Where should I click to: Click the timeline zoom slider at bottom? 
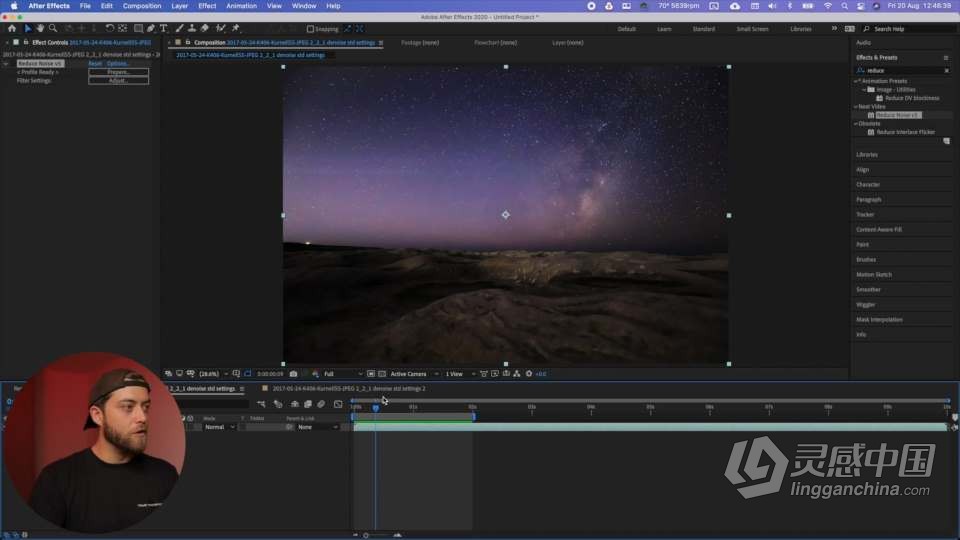click(x=366, y=535)
